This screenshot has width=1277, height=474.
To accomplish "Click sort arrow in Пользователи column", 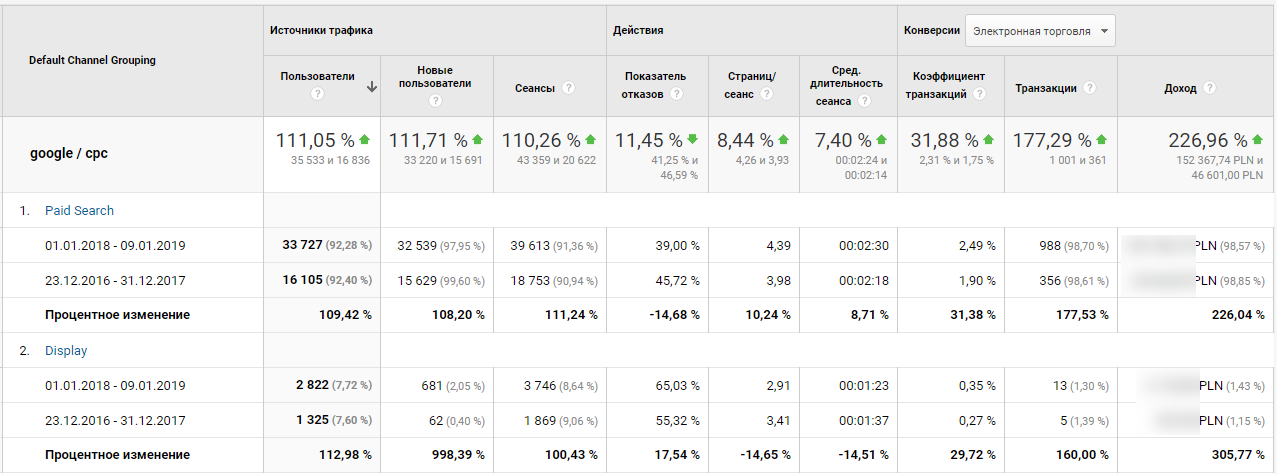I will pyautogui.click(x=372, y=87).
